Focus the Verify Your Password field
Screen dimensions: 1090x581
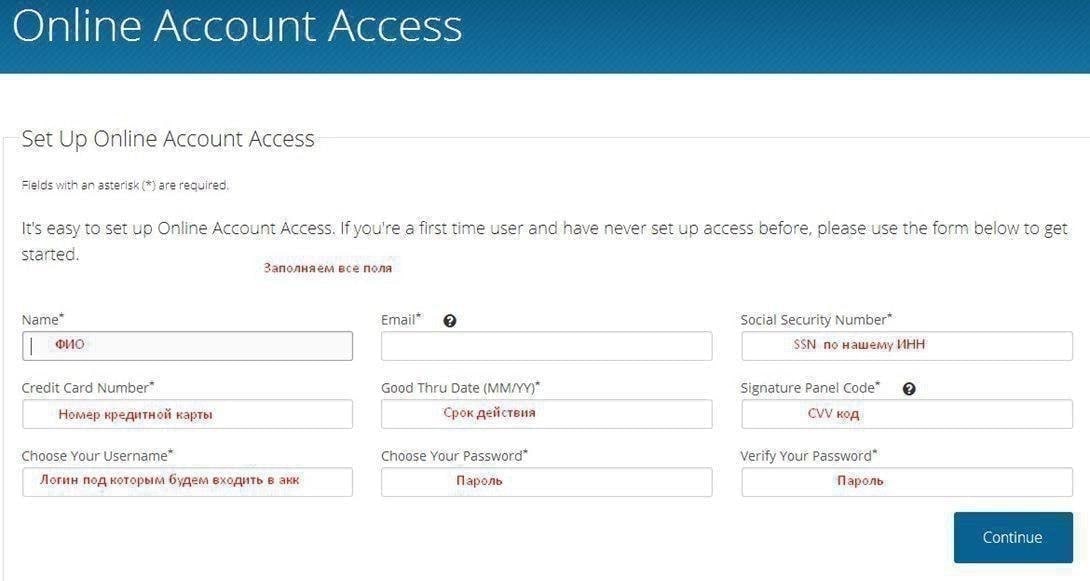point(906,482)
